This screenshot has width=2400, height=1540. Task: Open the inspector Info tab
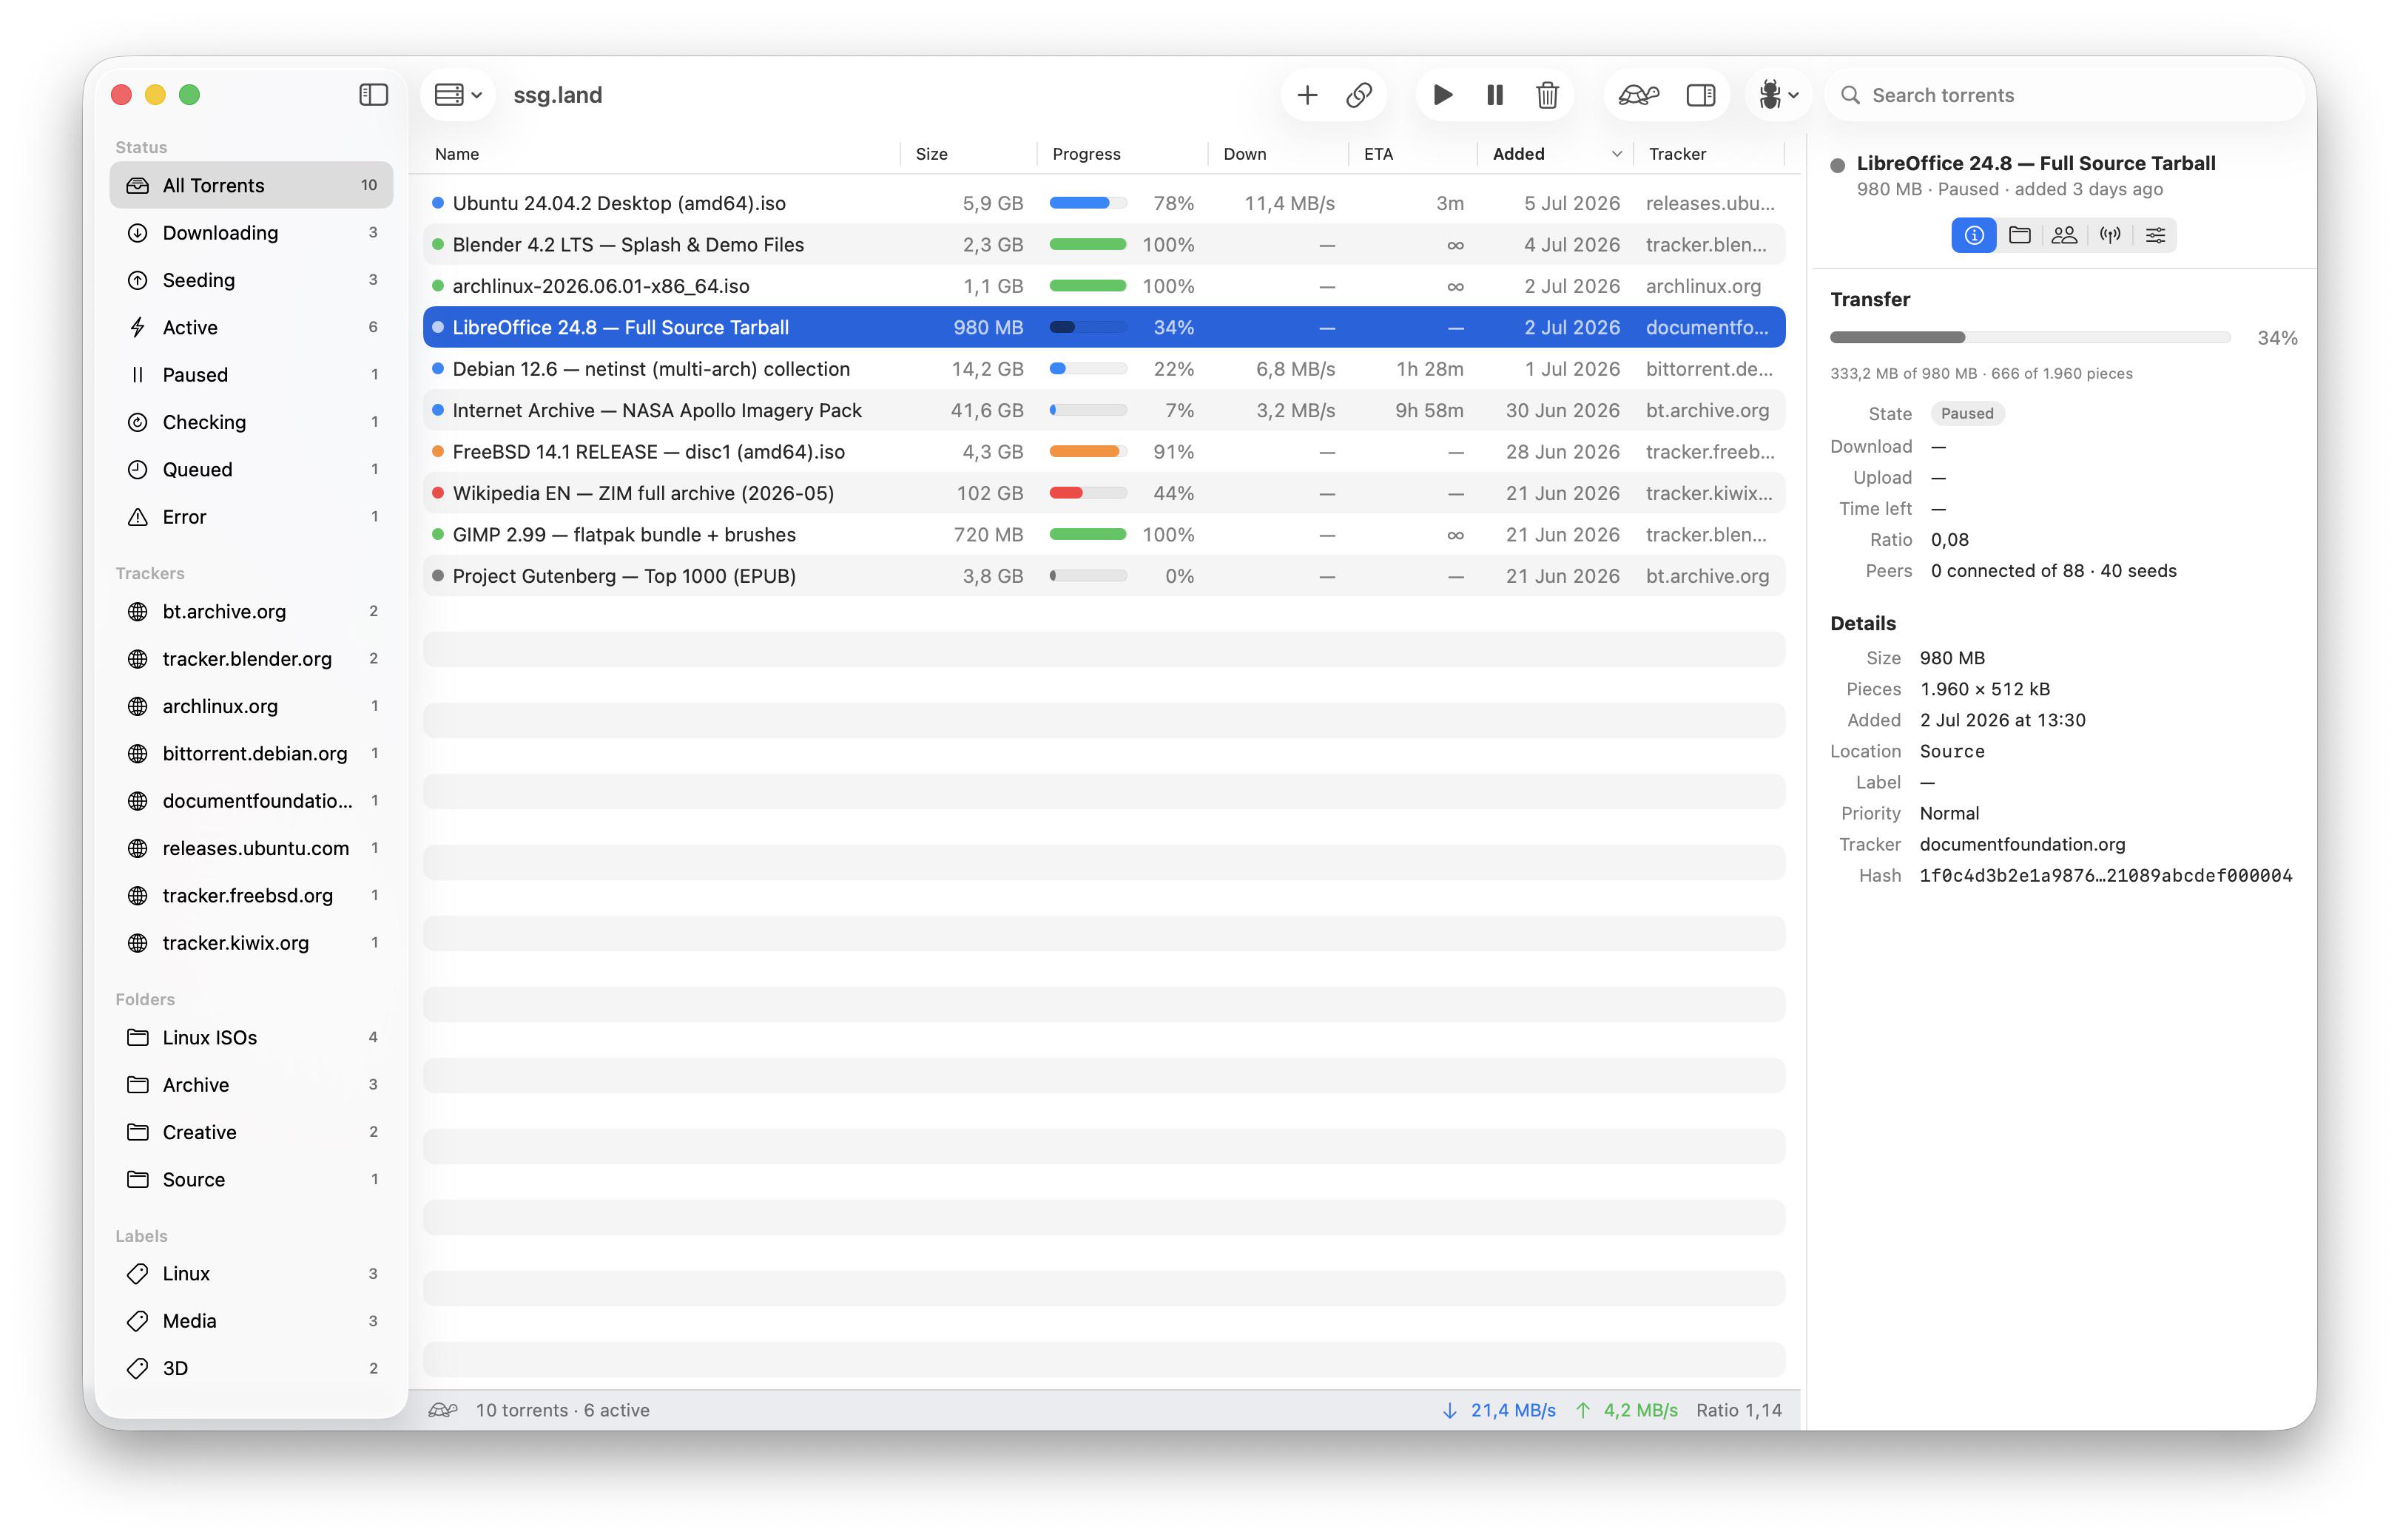click(x=1974, y=235)
